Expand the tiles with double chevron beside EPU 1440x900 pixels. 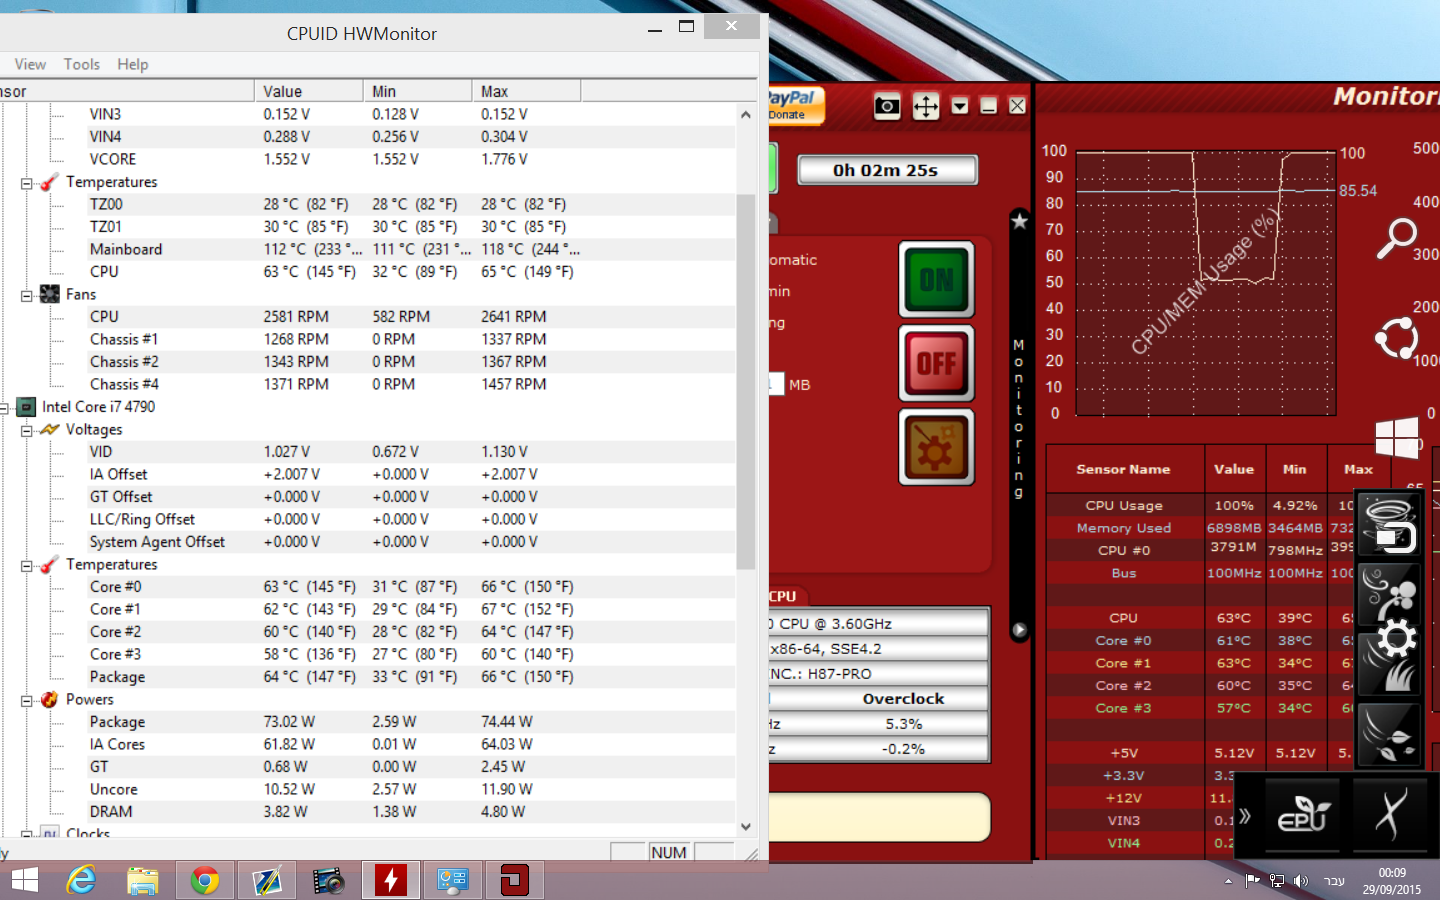click(1245, 816)
